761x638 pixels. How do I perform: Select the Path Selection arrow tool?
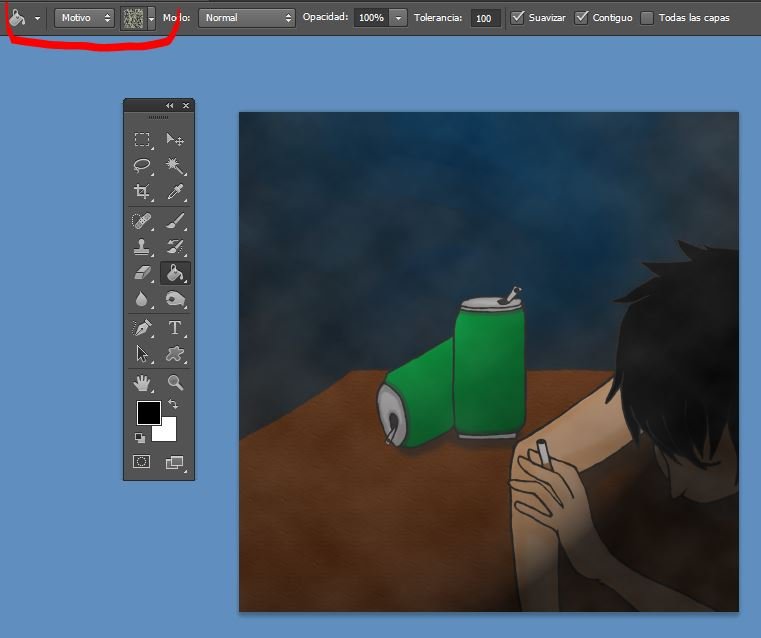(x=142, y=354)
